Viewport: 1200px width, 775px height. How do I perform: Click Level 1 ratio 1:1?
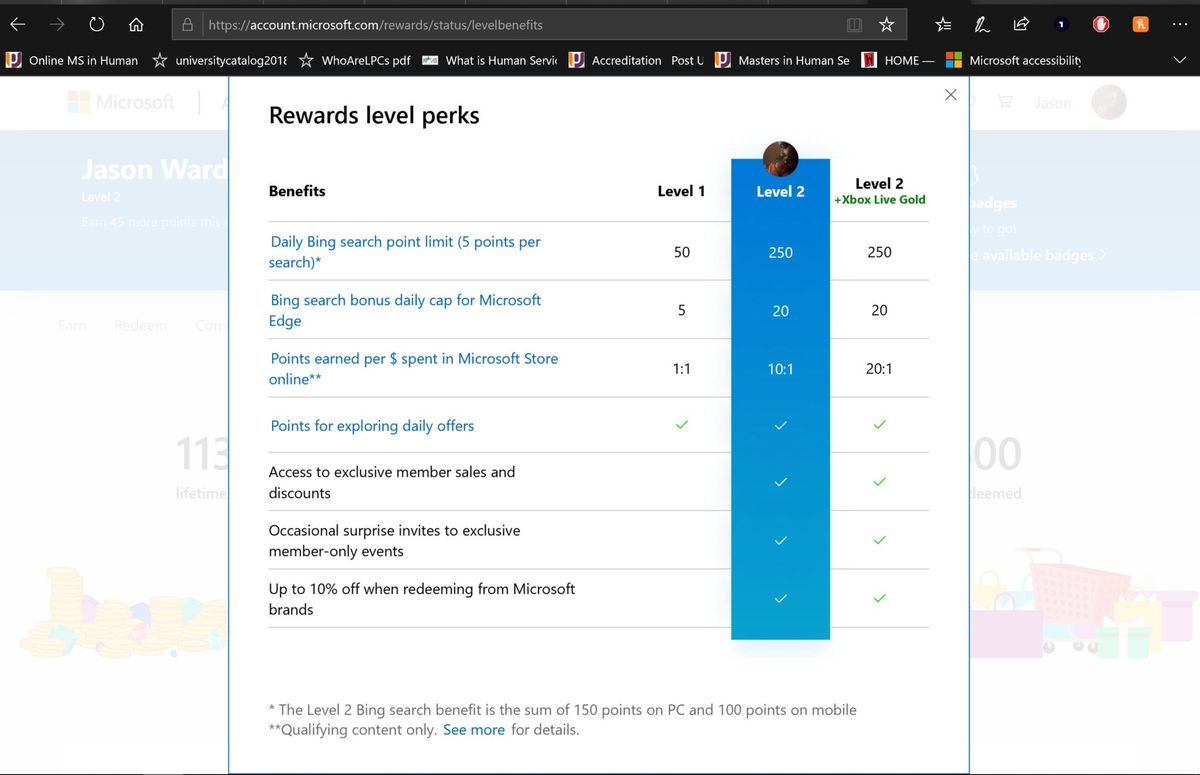click(x=682, y=368)
